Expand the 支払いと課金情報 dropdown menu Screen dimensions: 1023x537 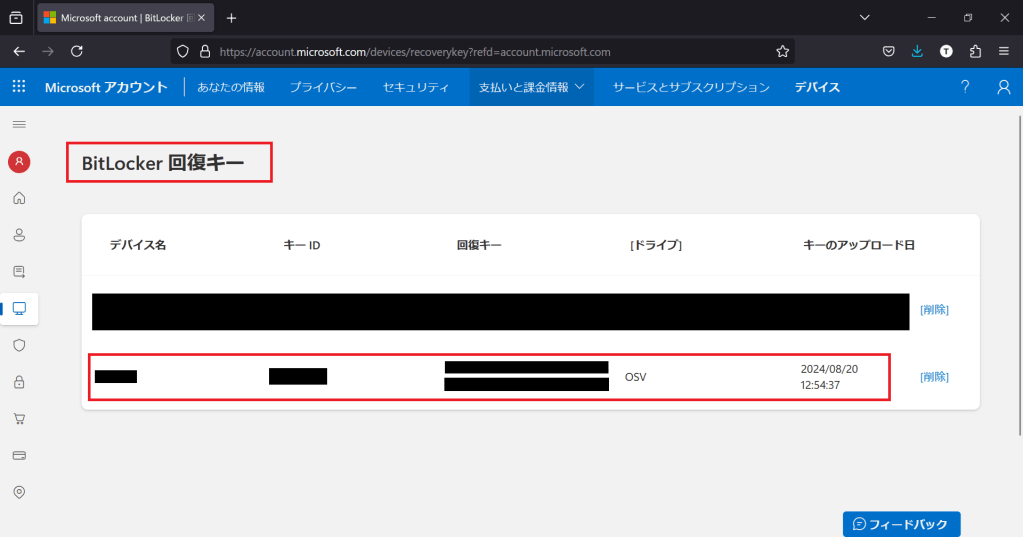[531, 87]
